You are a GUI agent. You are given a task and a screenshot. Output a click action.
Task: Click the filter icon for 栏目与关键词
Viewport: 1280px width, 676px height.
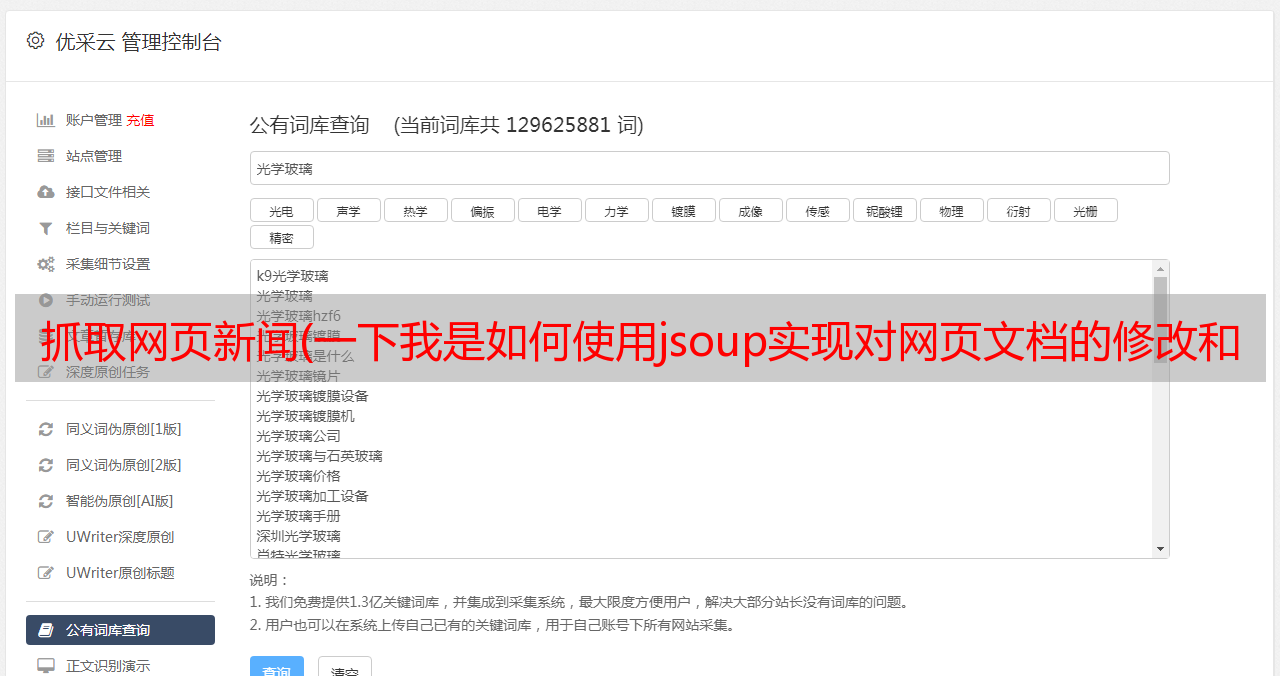click(x=46, y=228)
